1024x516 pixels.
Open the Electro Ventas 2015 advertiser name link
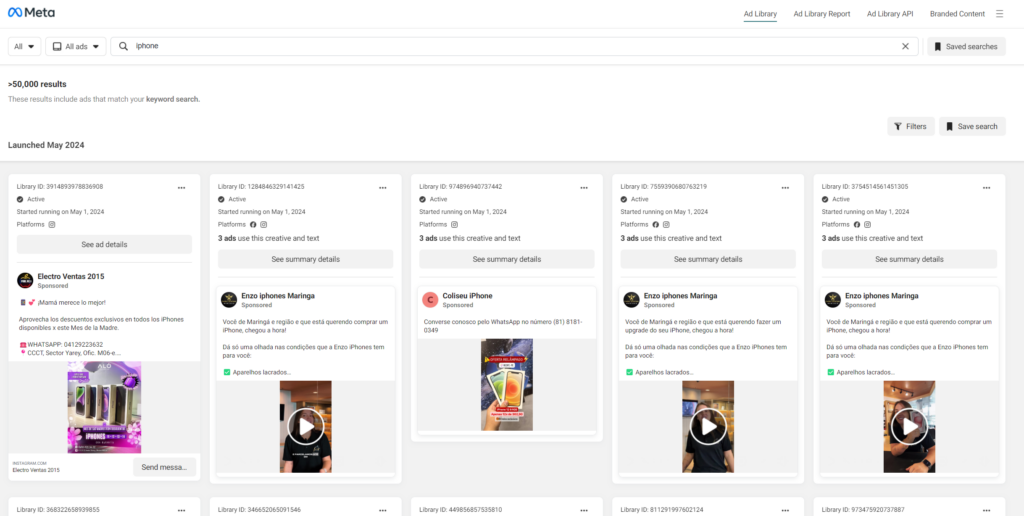(71, 276)
